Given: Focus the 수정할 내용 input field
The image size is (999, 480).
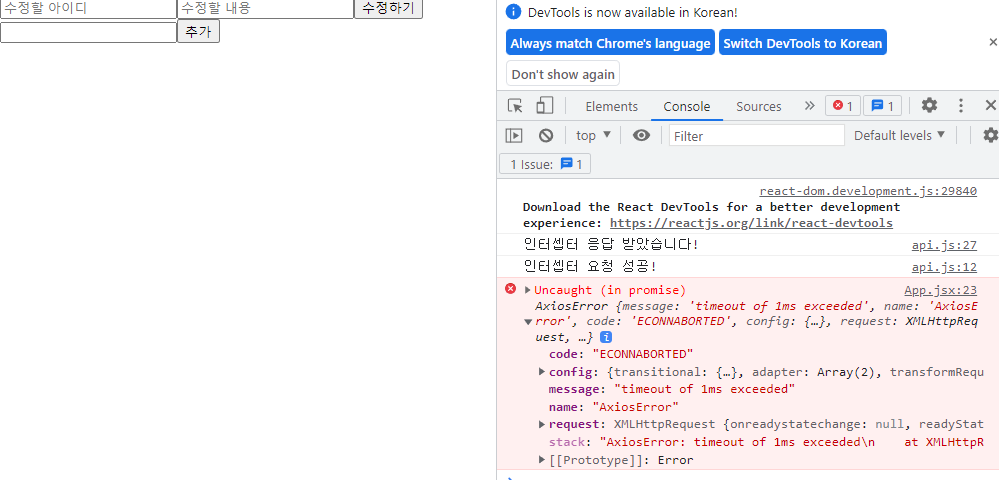Looking at the screenshot, I should click(265, 9).
